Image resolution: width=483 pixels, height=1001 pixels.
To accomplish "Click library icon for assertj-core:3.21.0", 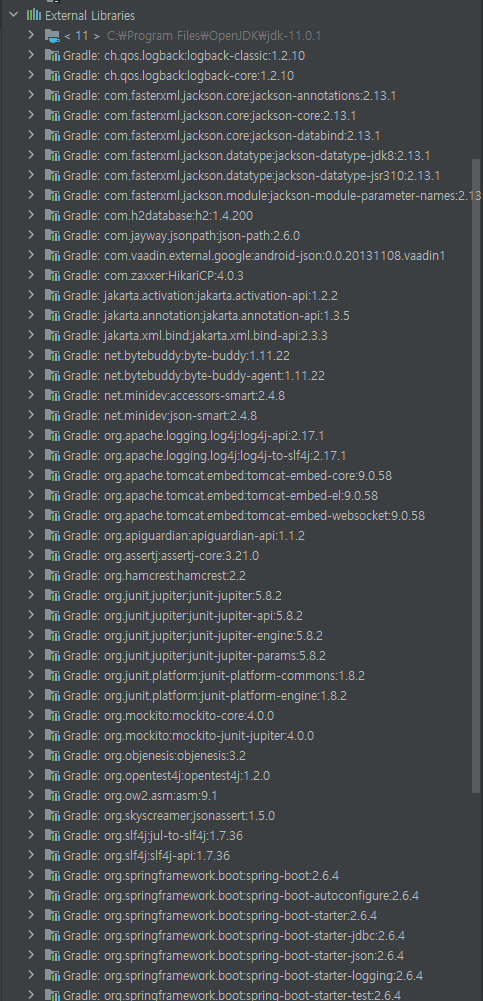I will click(52, 555).
